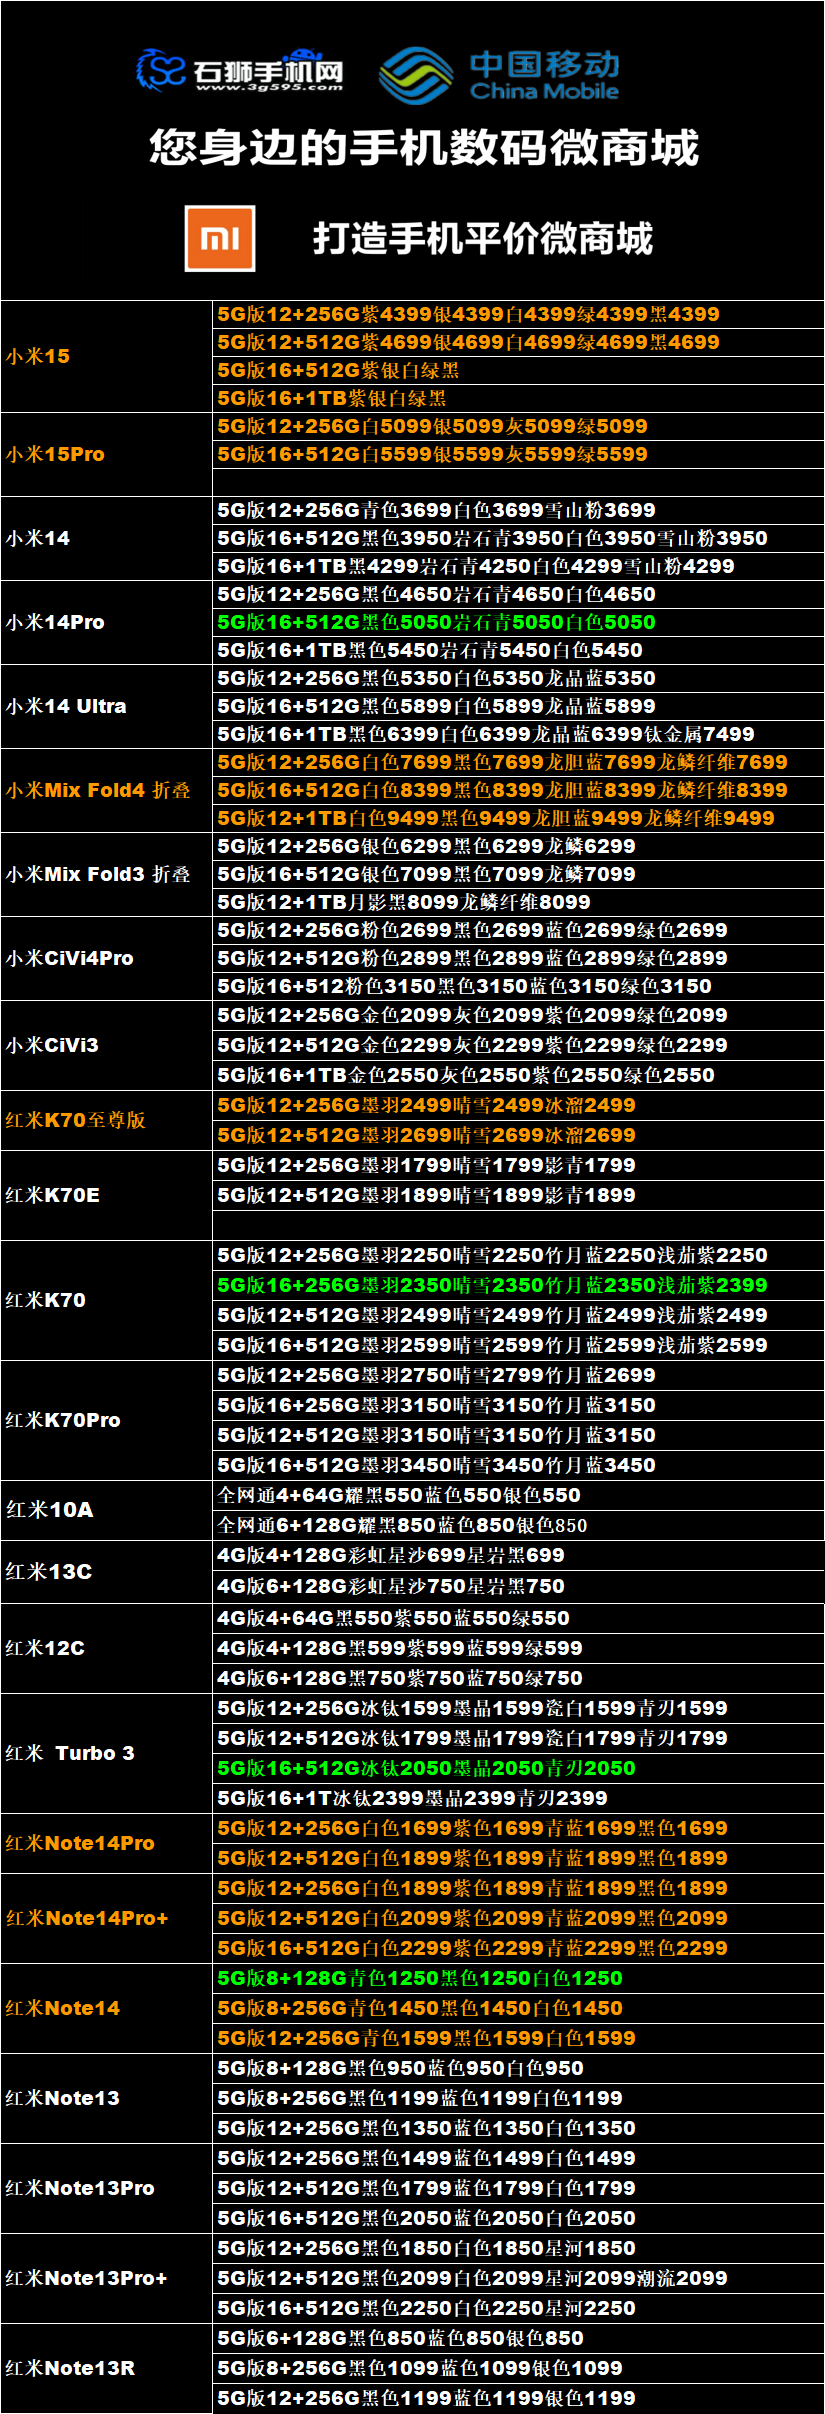Screen dimensions: 825x2414
Task: Select the 小米CiVi3 model cell
Action: point(106,1045)
